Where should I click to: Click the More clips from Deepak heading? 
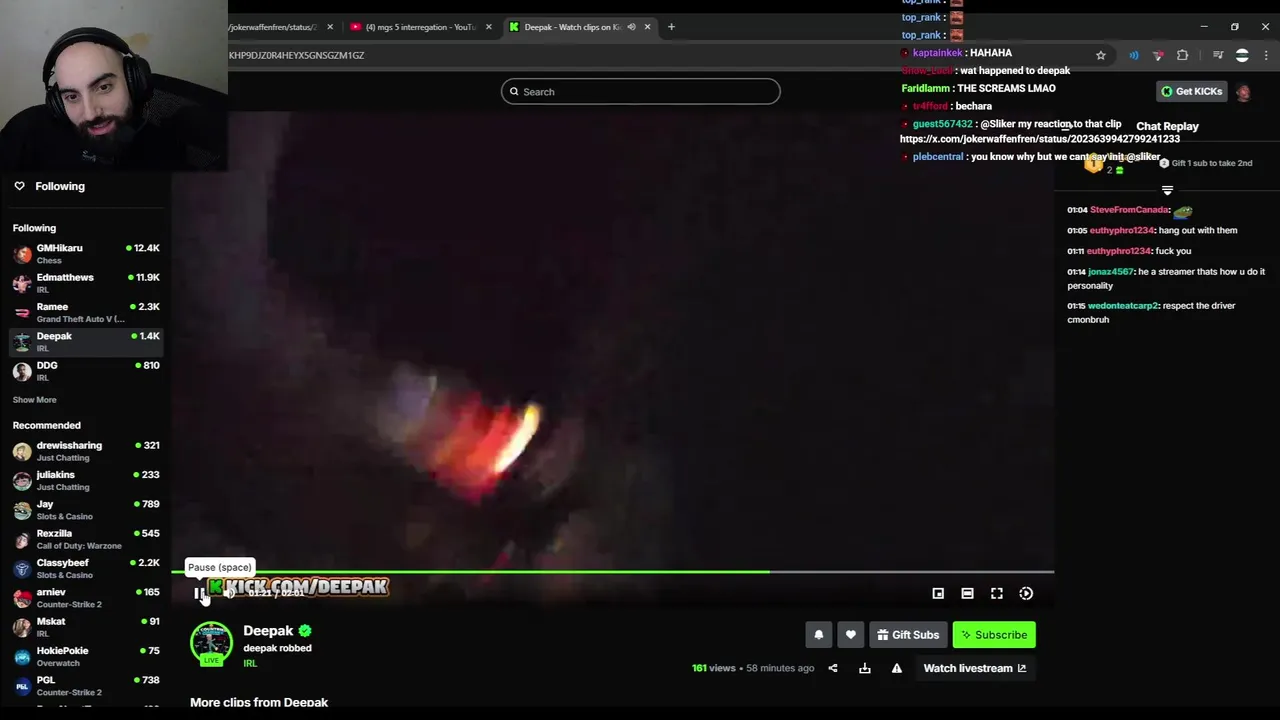[259, 702]
